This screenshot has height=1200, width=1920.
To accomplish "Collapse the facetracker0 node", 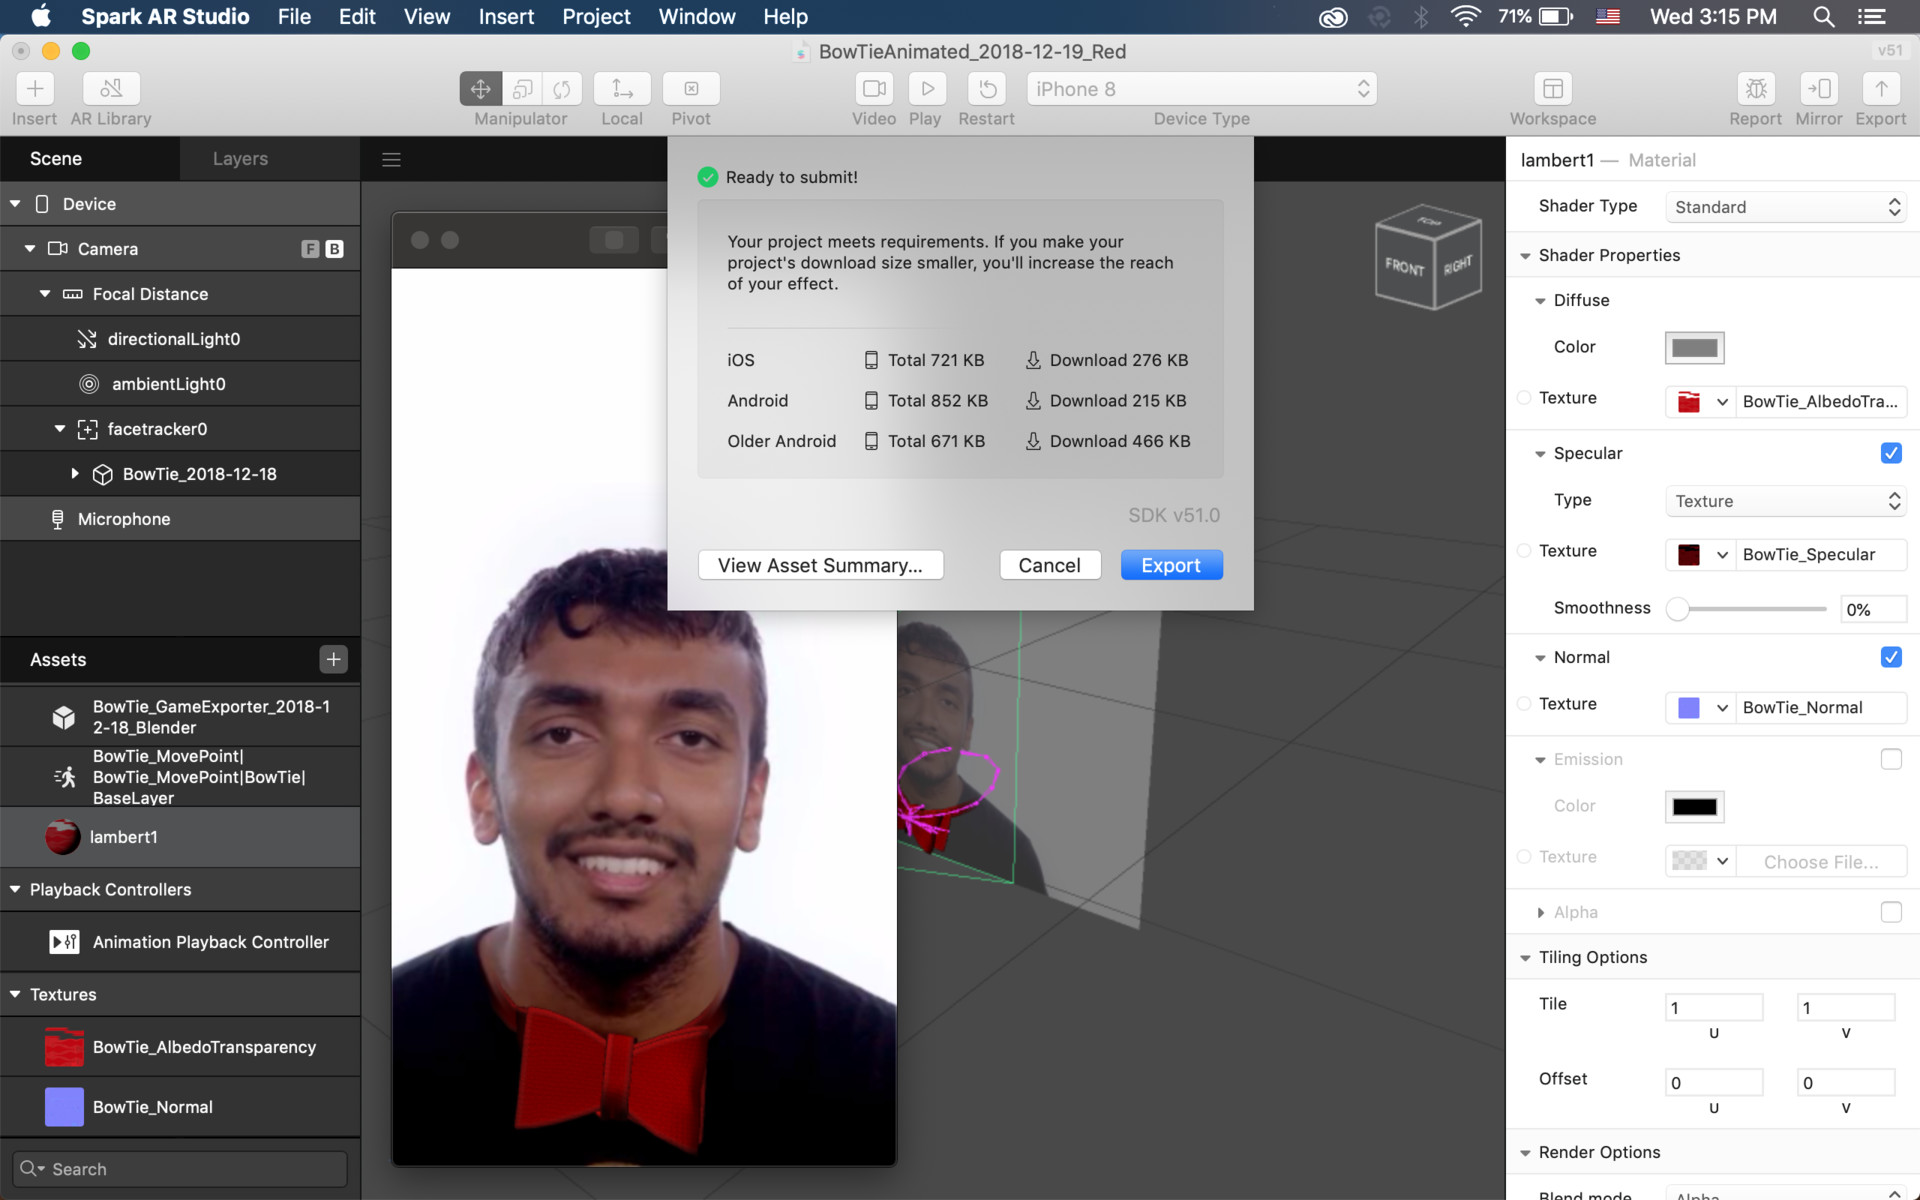I will click(x=60, y=429).
